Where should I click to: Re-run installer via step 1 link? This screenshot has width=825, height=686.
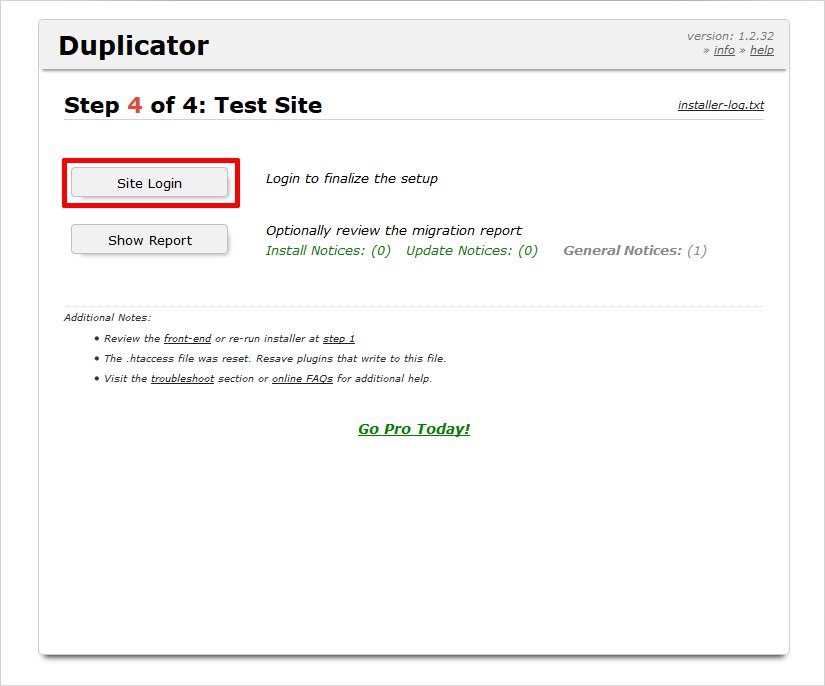coord(338,339)
